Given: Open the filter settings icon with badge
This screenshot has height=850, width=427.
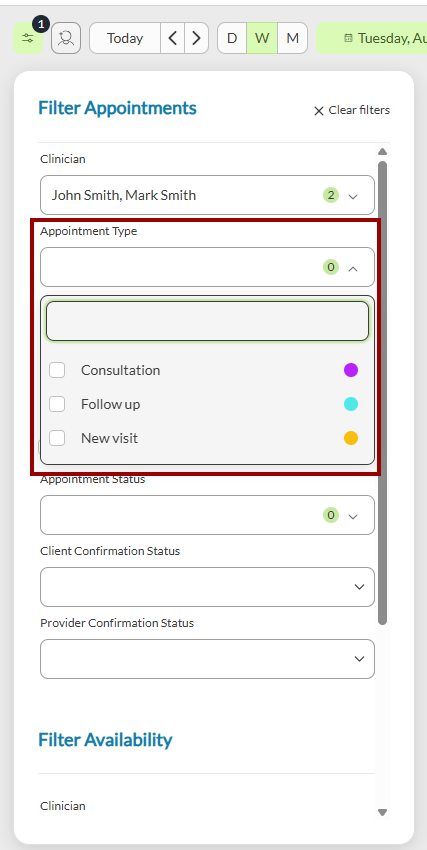Looking at the screenshot, I should tap(28, 38).
